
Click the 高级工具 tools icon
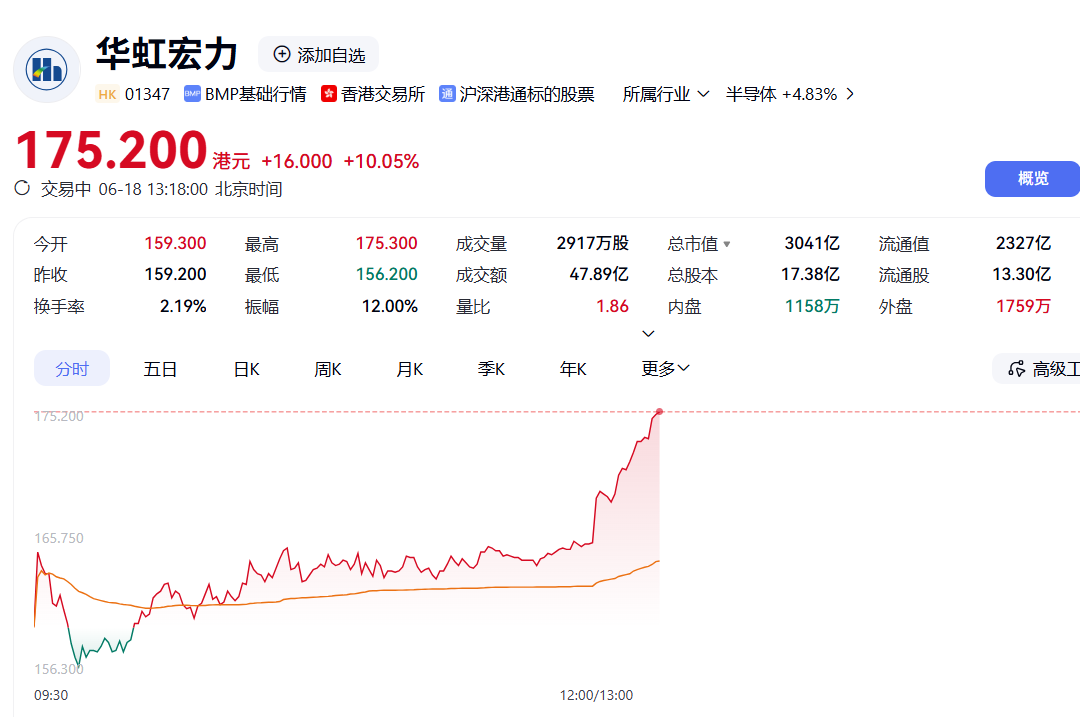1016,369
